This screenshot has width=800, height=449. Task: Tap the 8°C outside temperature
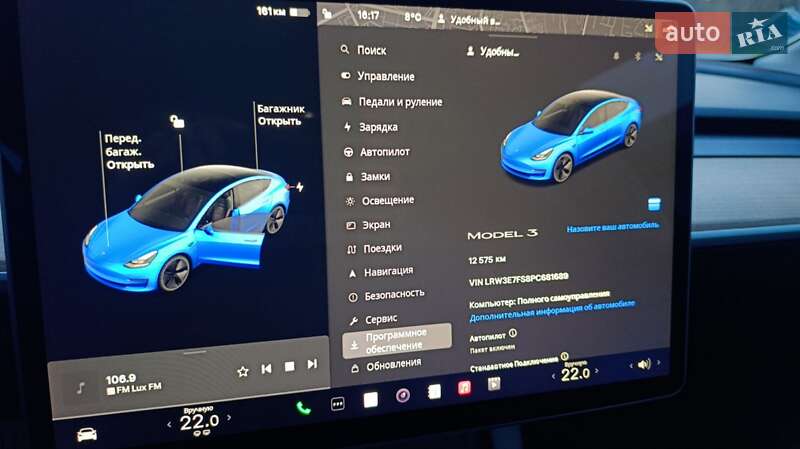click(x=413, y=17)
